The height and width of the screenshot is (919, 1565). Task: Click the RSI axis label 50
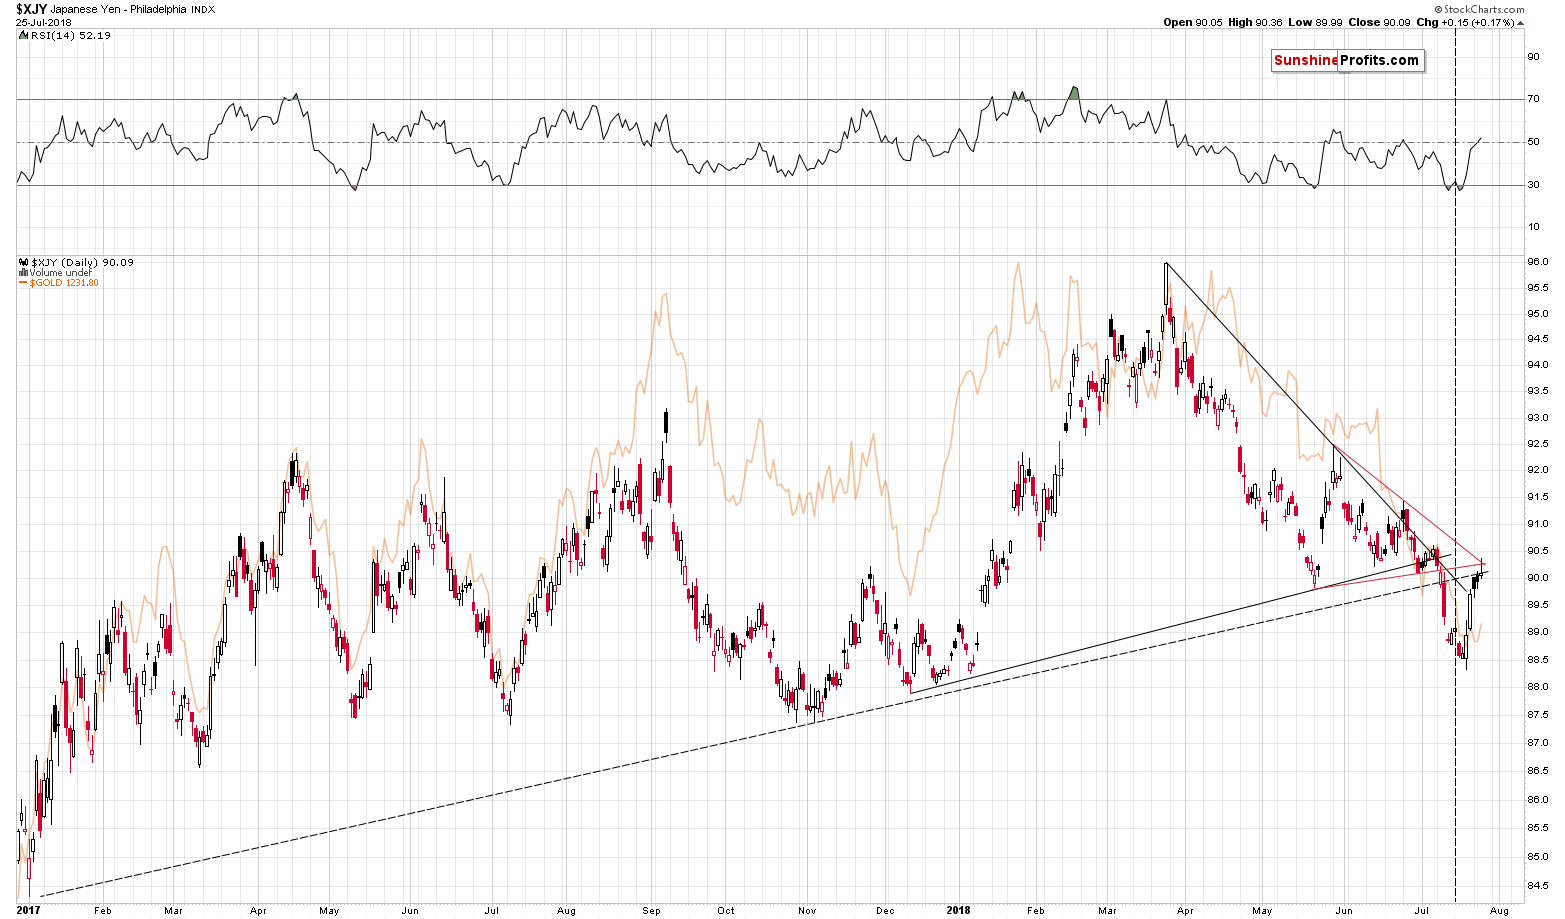click(x=1532, y=142)
